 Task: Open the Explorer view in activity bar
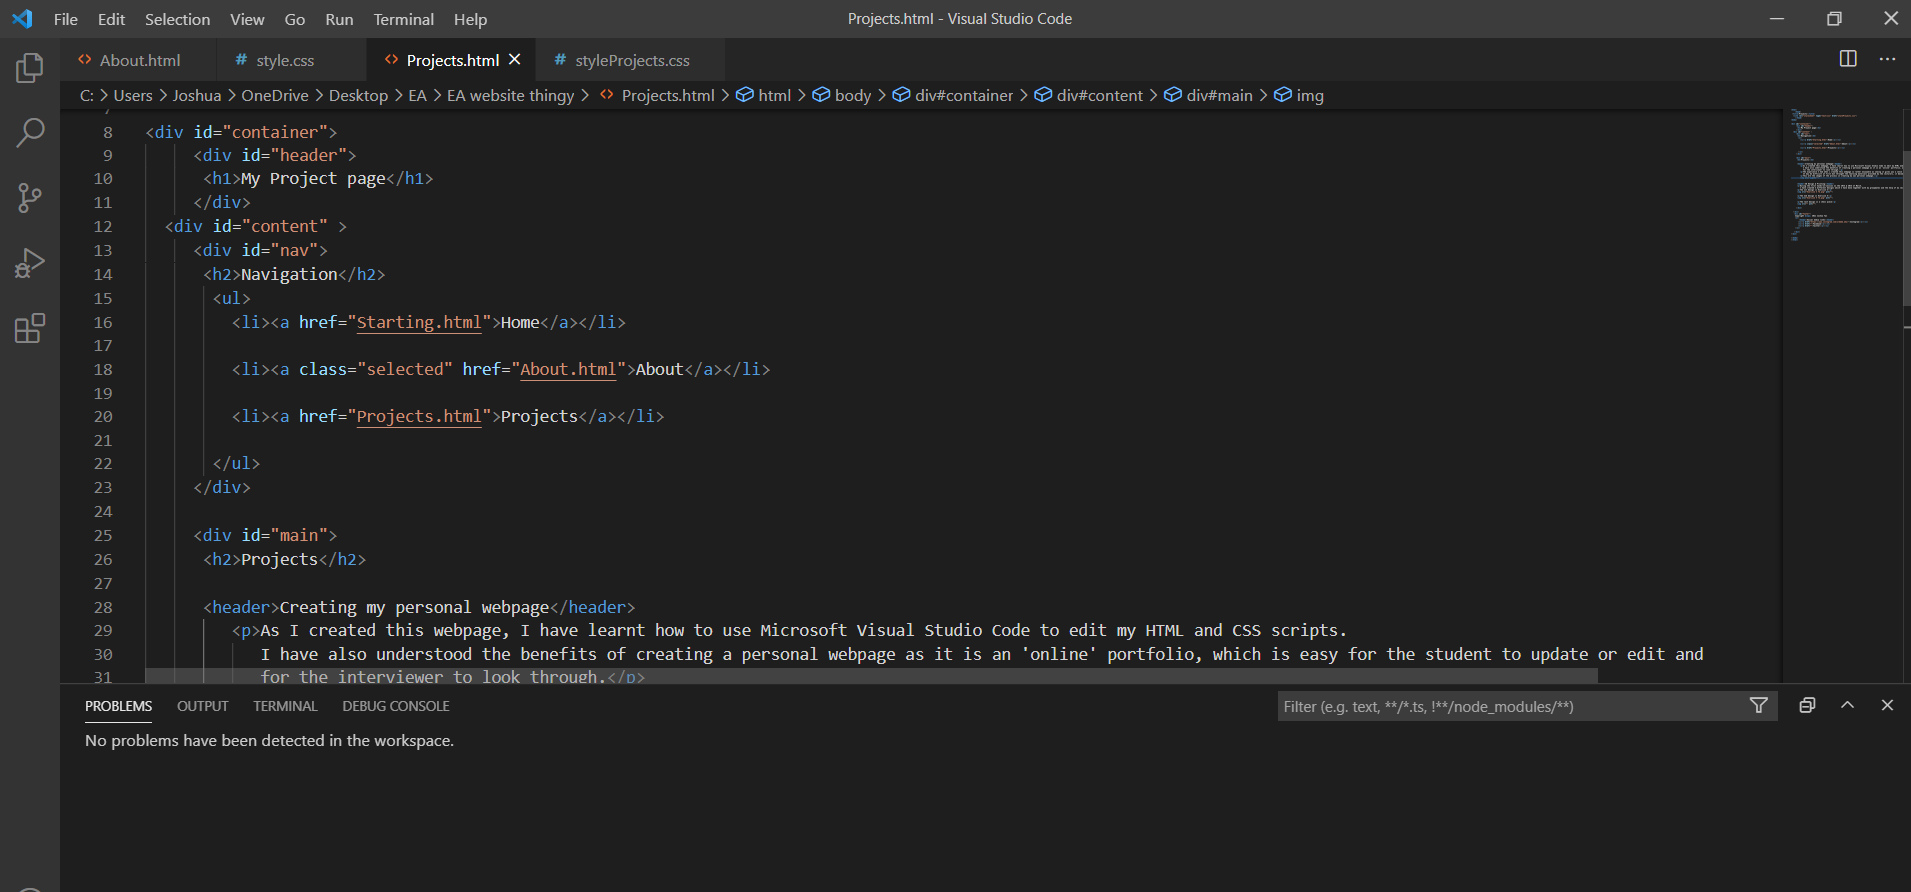pyautogui.click(x=30, y=68)
